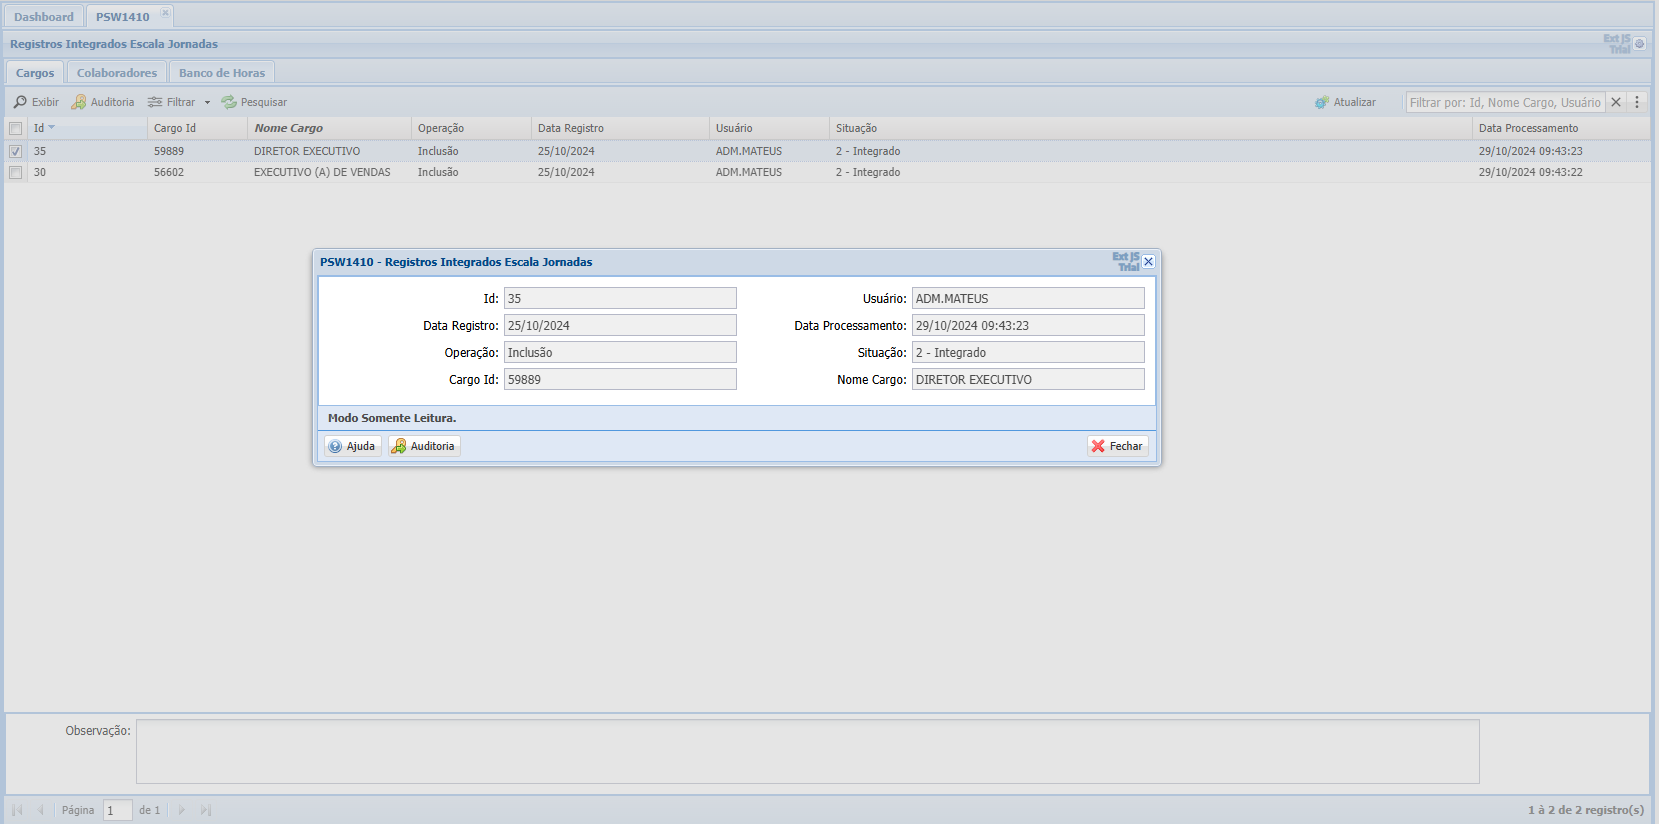Go to the first page arrow
This screenshot has width=1659, height=824.
17,810
